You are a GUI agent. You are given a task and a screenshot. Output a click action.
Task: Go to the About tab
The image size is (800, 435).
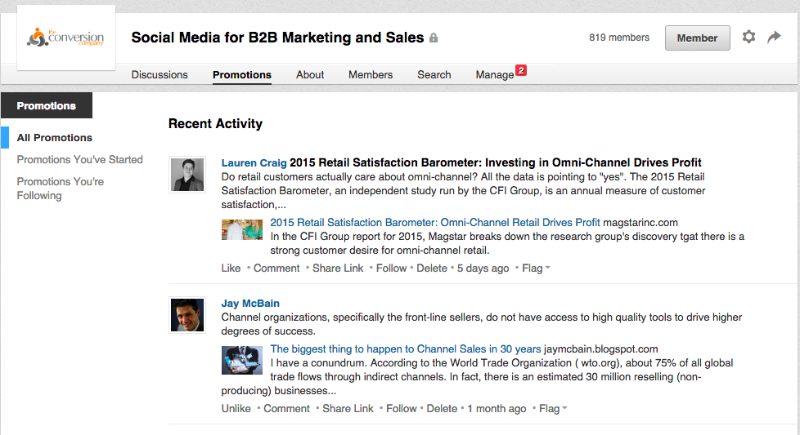310,74
